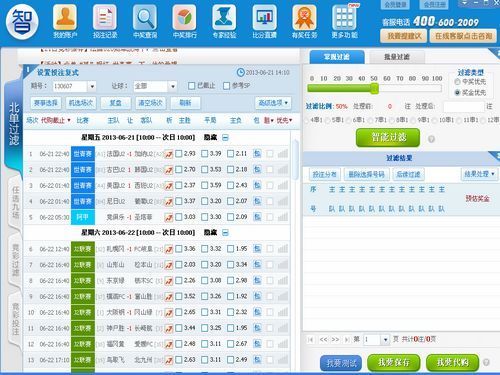Click 包 icon in match row 2
The width and height of the screenshot is (500, 375).
point(257,169)
